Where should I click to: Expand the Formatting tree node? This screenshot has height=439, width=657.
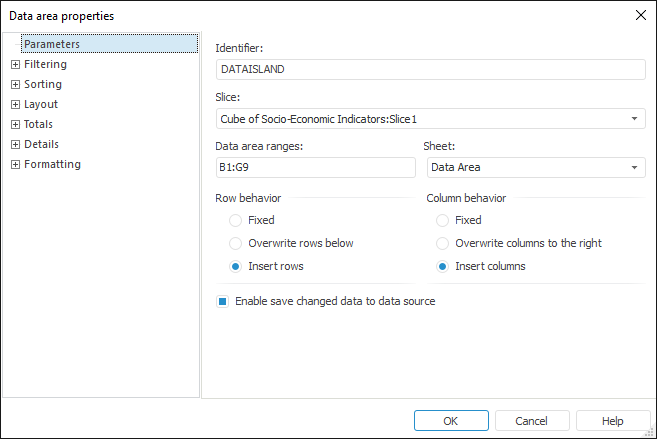click(x=15, y=165)
